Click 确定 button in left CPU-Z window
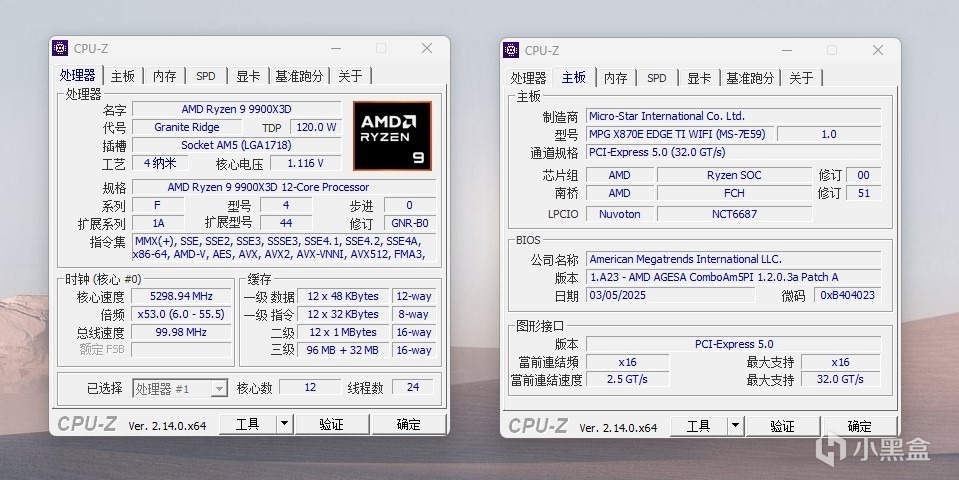Image resolution: width=959 pixels, height=480 pixels. tap(409, 424)
